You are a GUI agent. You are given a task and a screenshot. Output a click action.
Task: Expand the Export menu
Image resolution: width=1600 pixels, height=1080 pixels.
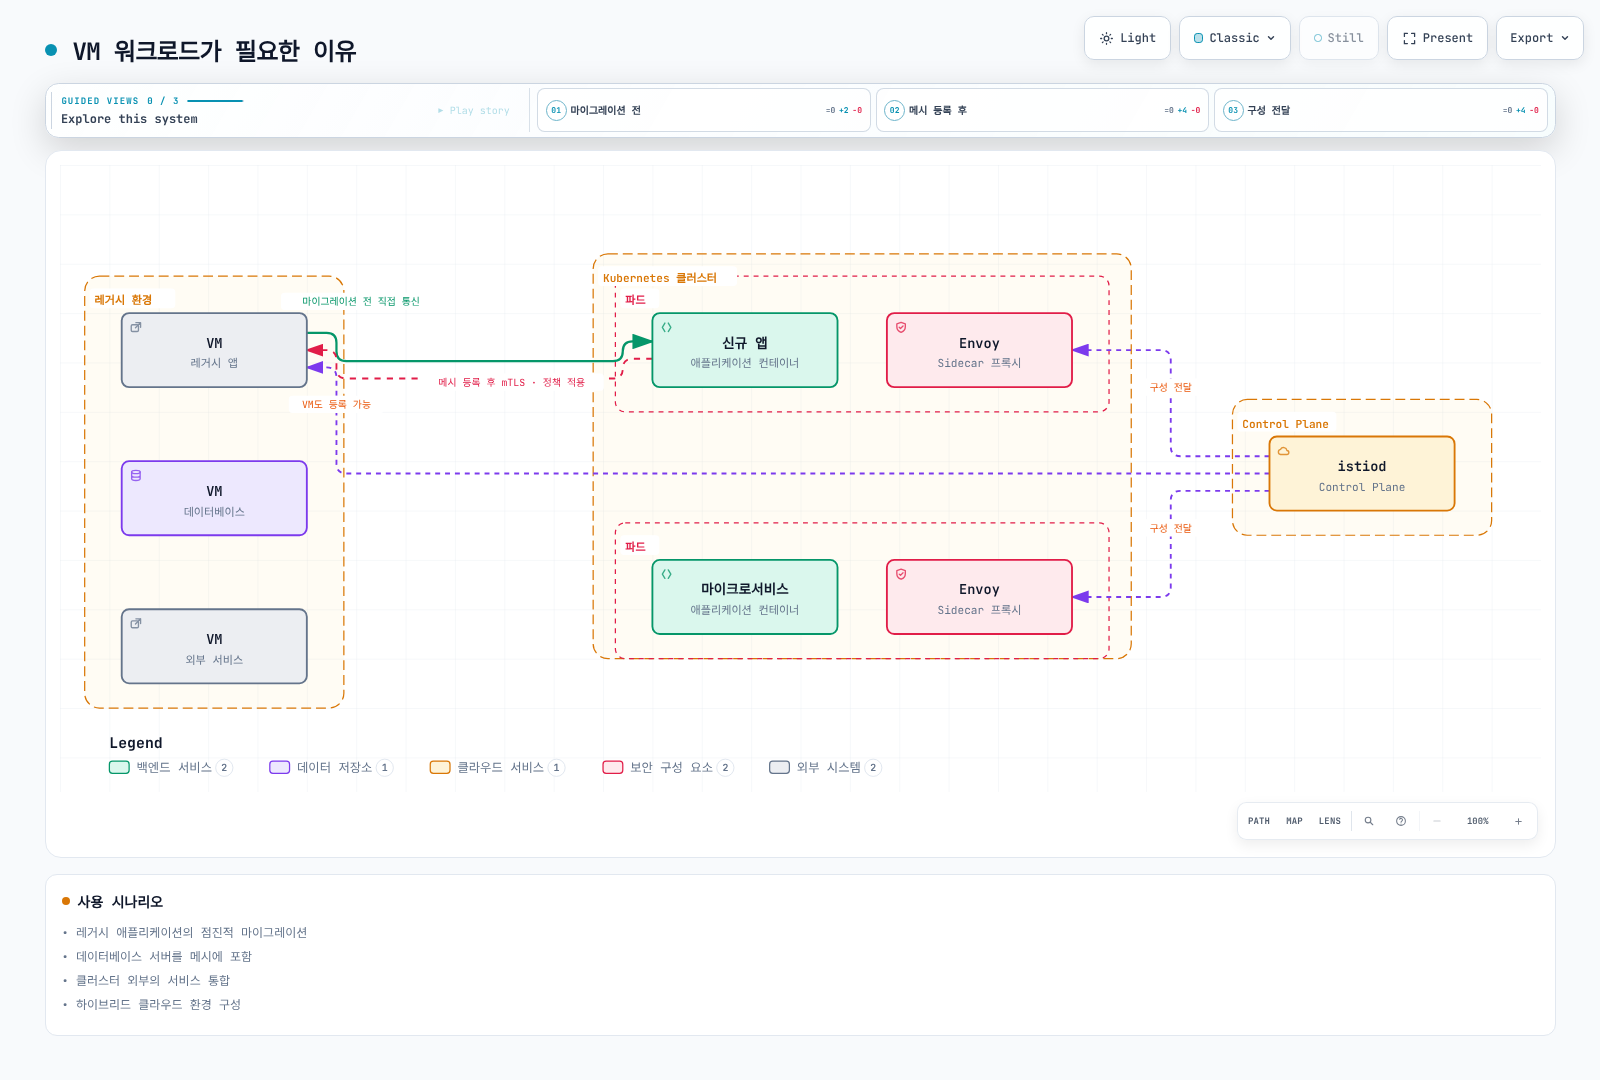(1540, 38)
